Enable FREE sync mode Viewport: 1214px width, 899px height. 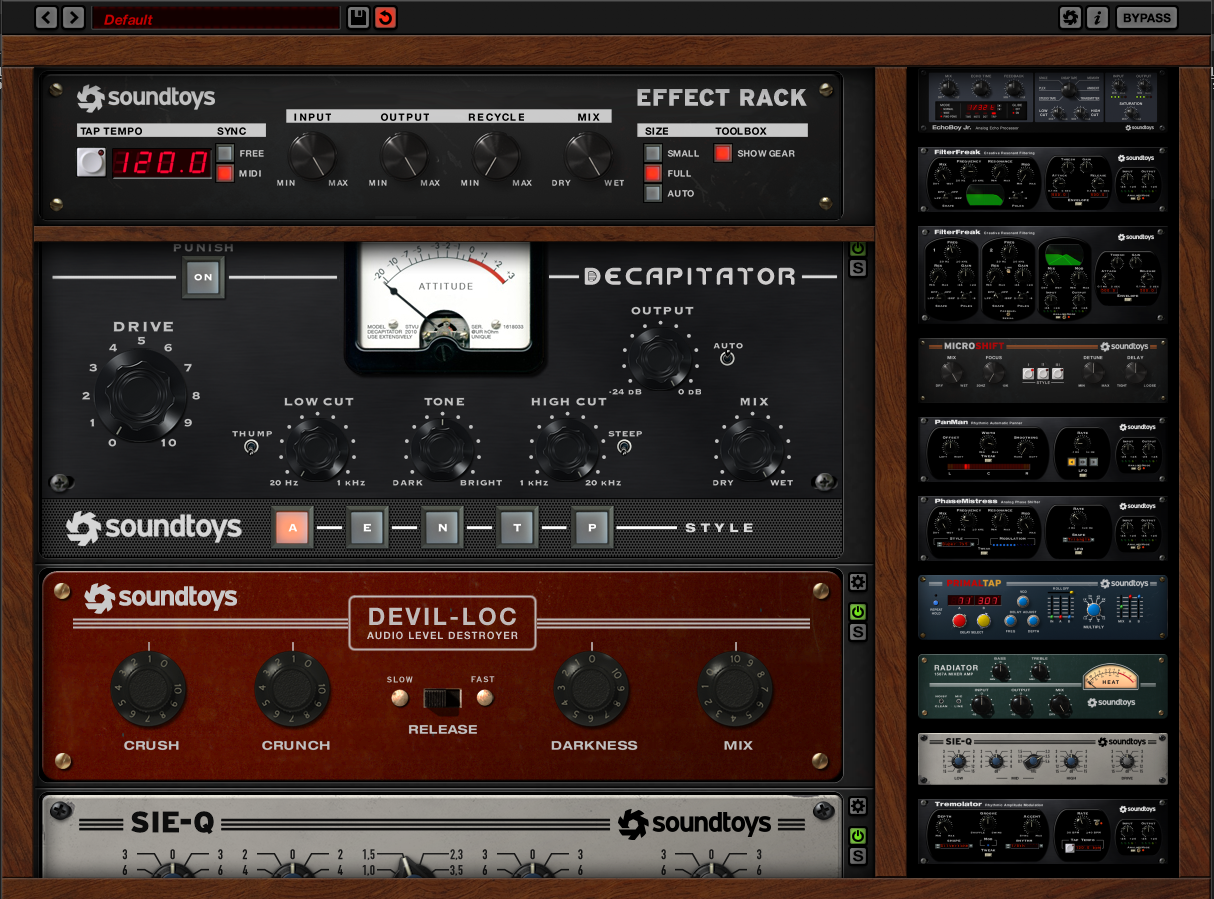point(225,153)
